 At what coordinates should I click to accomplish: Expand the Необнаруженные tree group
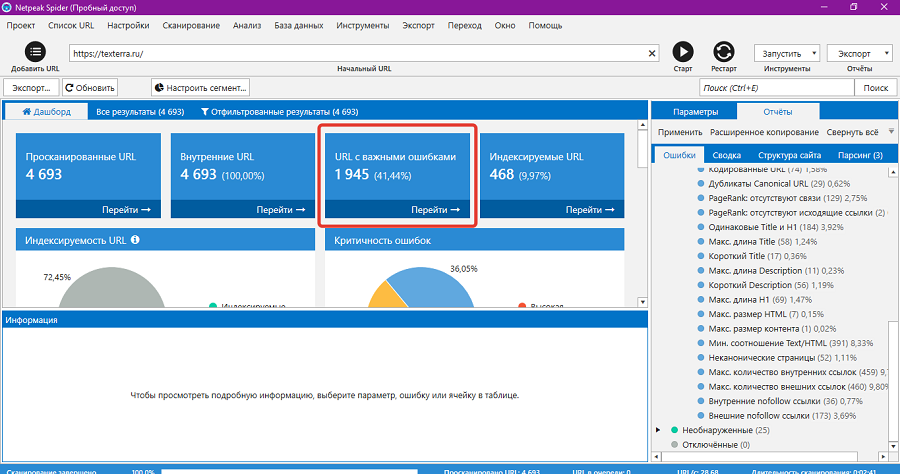pos(658,430)
